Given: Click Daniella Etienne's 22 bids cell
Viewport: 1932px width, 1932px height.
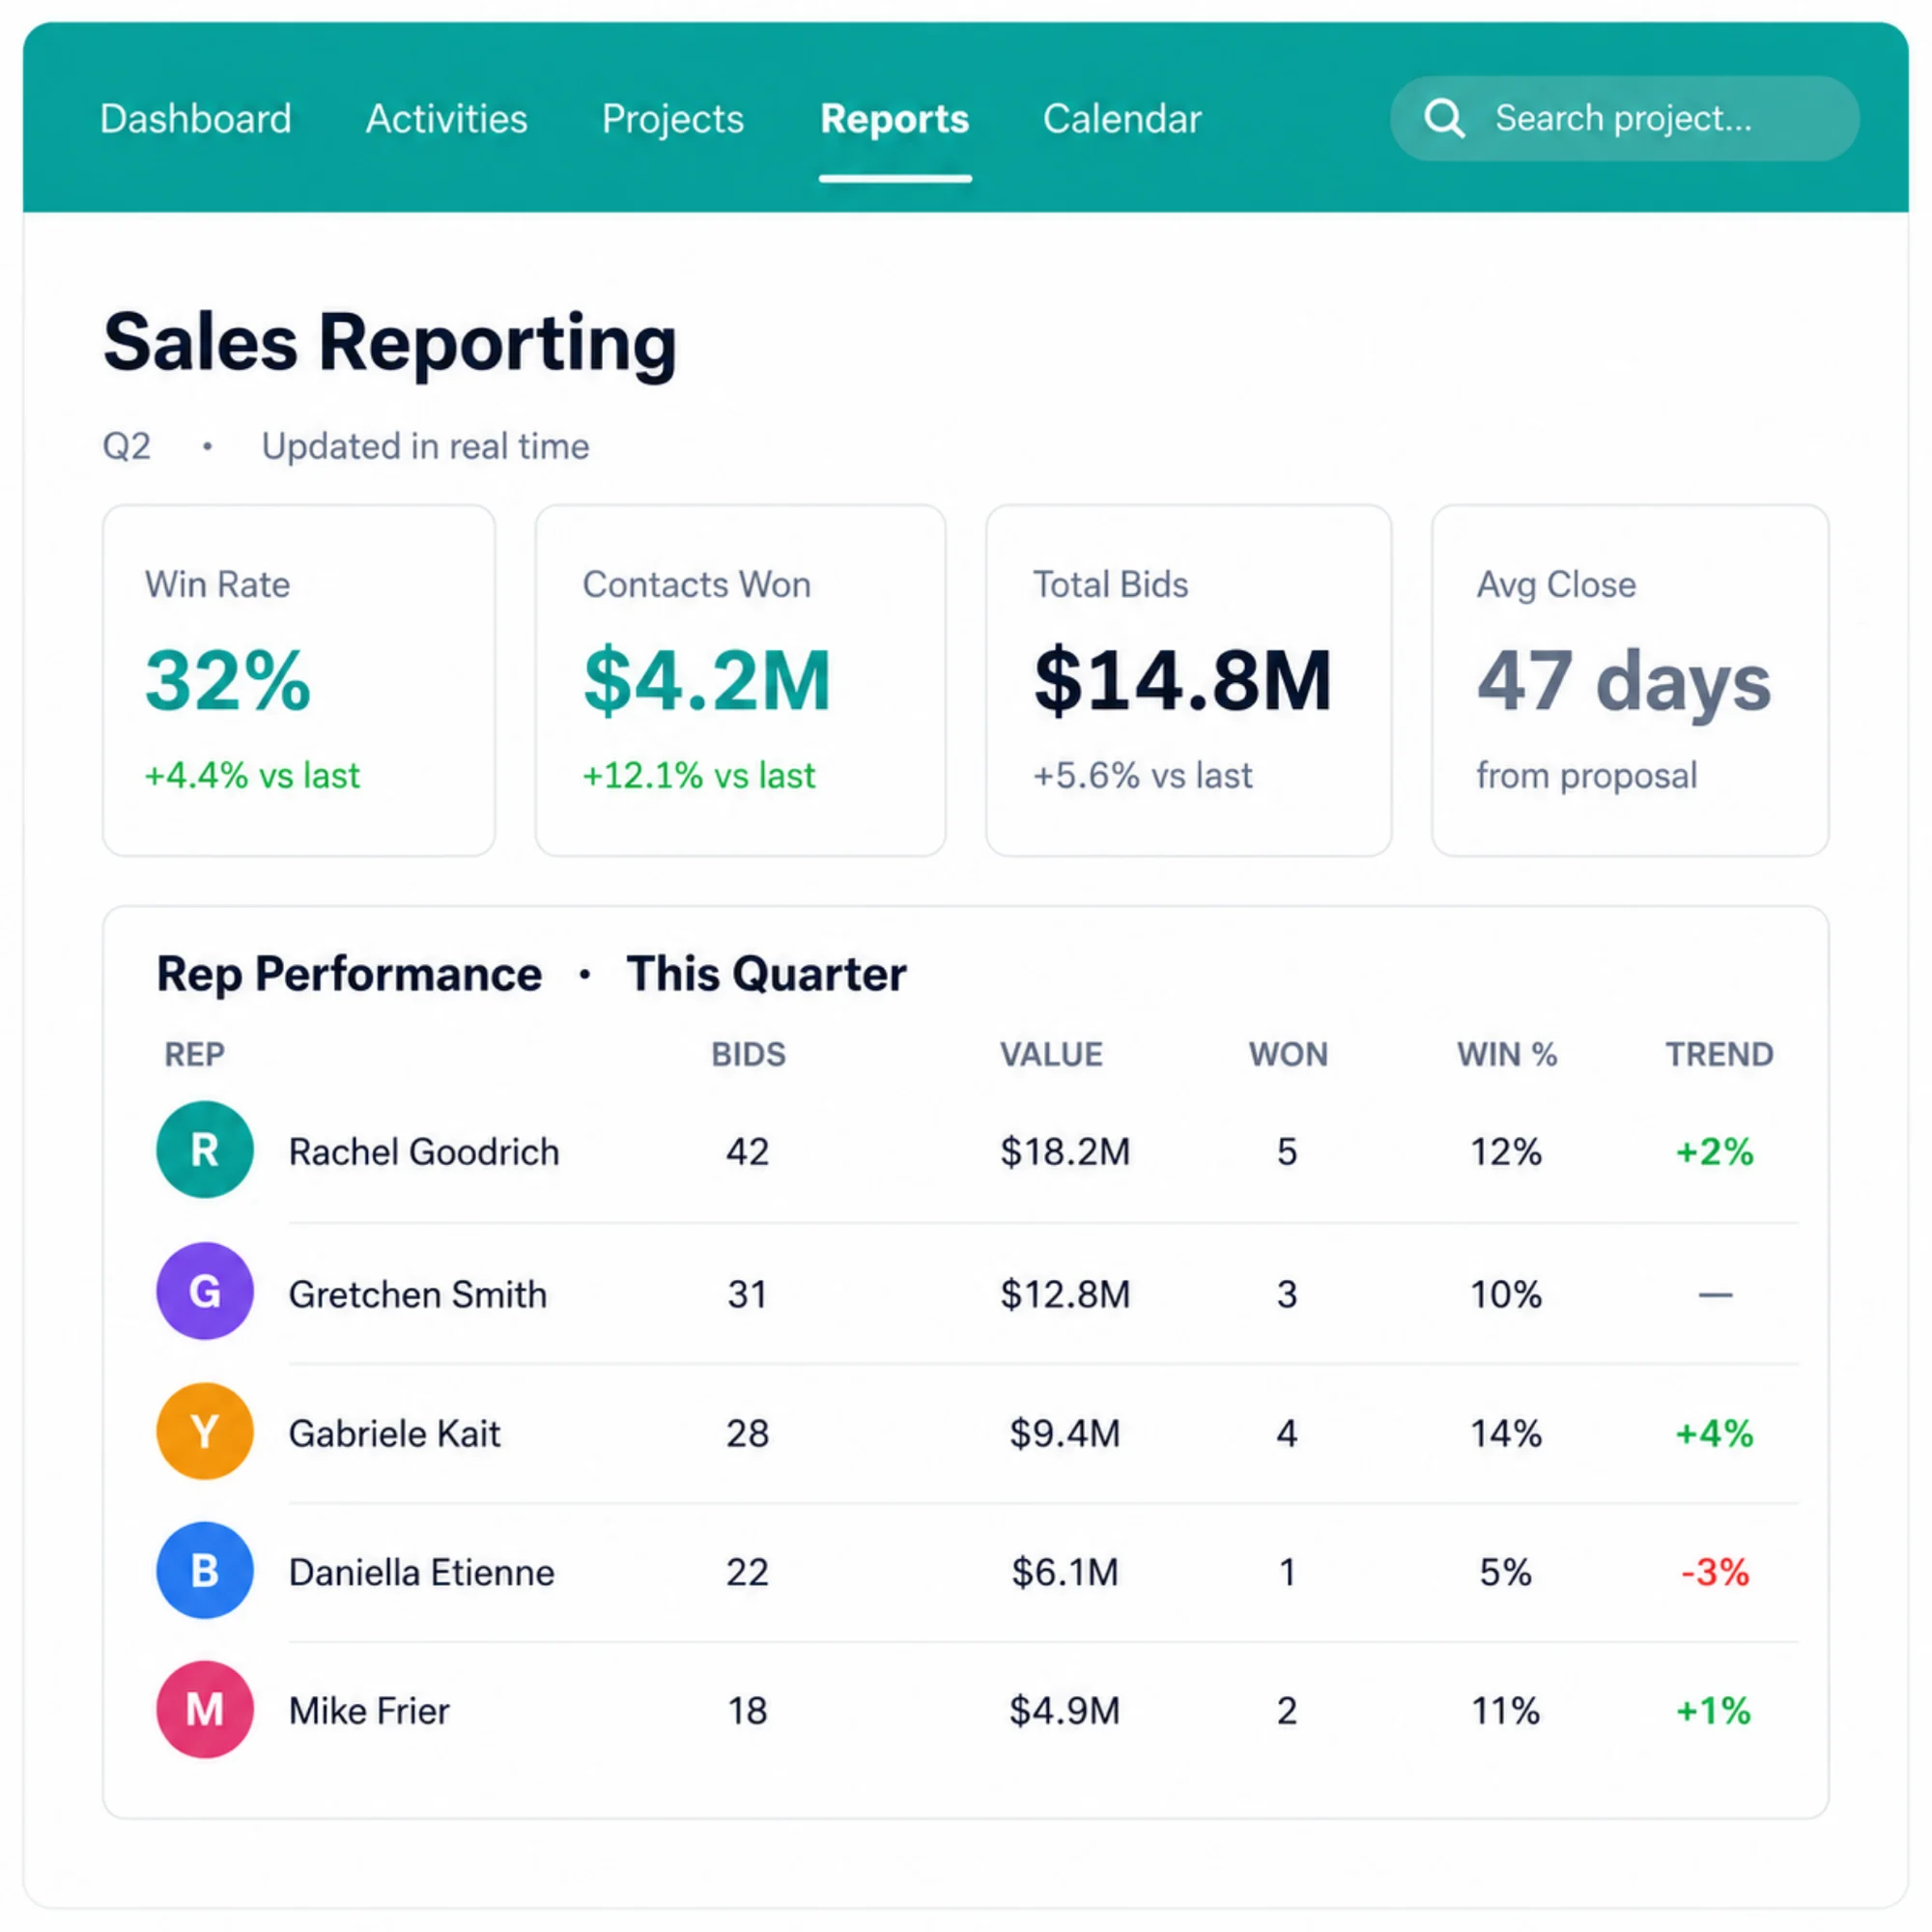Looking at the screenshot, I should (x=748, y=1573).
